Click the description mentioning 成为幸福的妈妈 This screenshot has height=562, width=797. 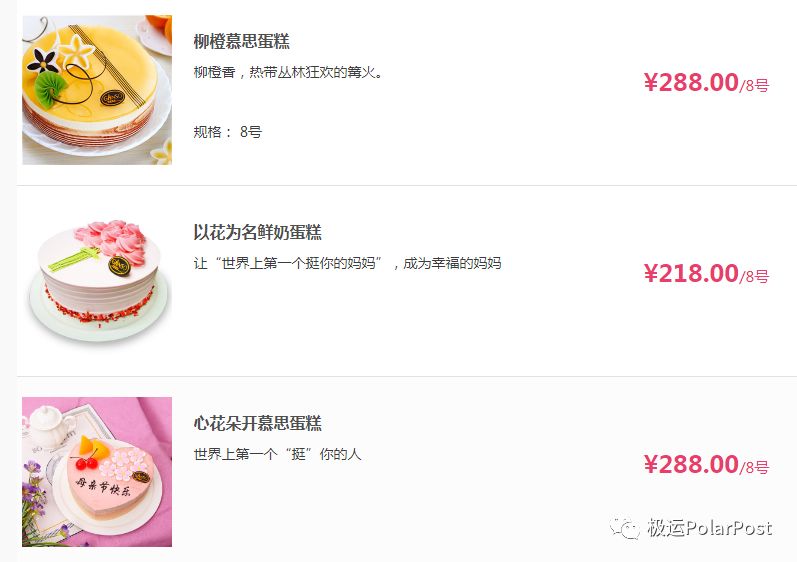click(x=347, y=263)
